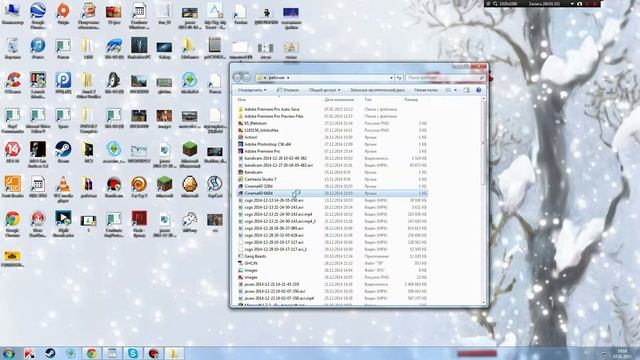The image size is (640, 360).
Task: Open the iTunes desktop shortcut
Action: pos(38,48)
